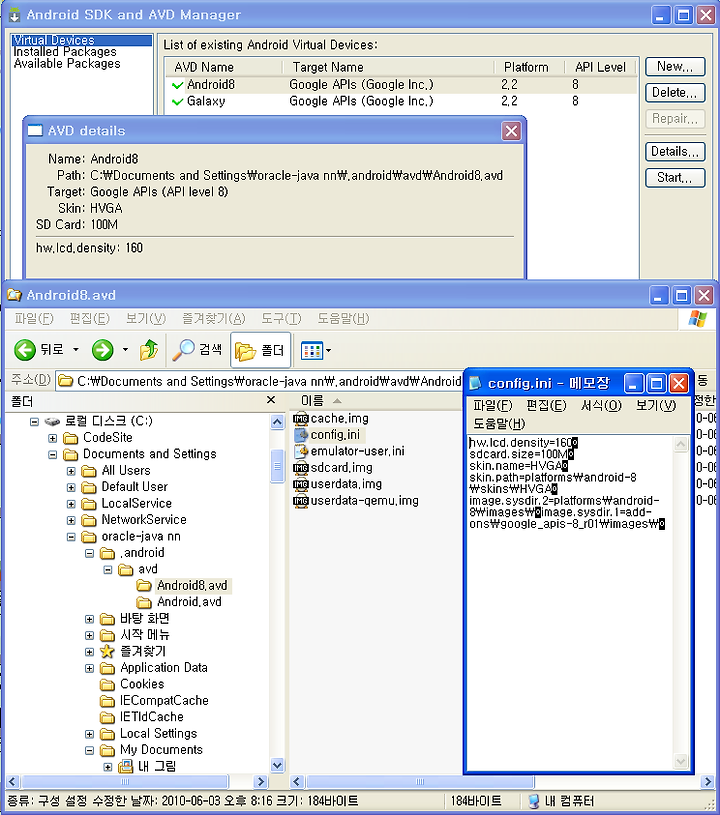This screenshot has height=815, width=720.
Task: Select Android.avd folder in tree
Action: point(189,602)
